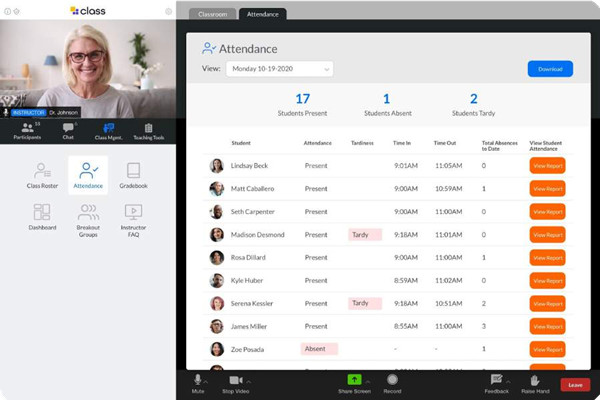The image size is (600, 400).
Task: Open the View date dropdown
Action: tap(279, 69)
